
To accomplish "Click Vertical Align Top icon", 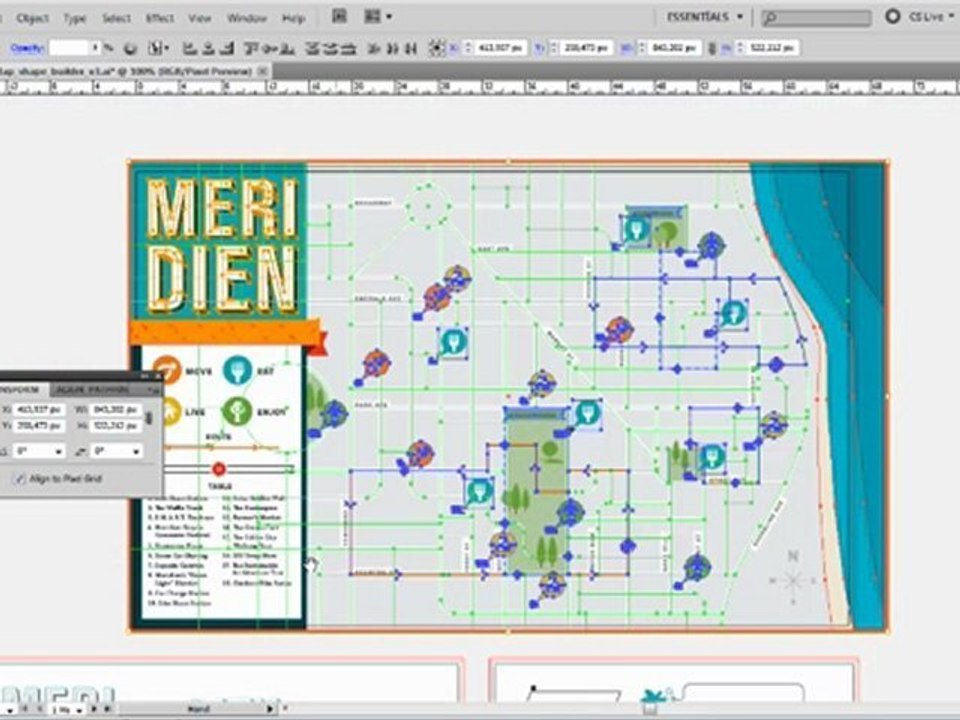I will (251, 48).
